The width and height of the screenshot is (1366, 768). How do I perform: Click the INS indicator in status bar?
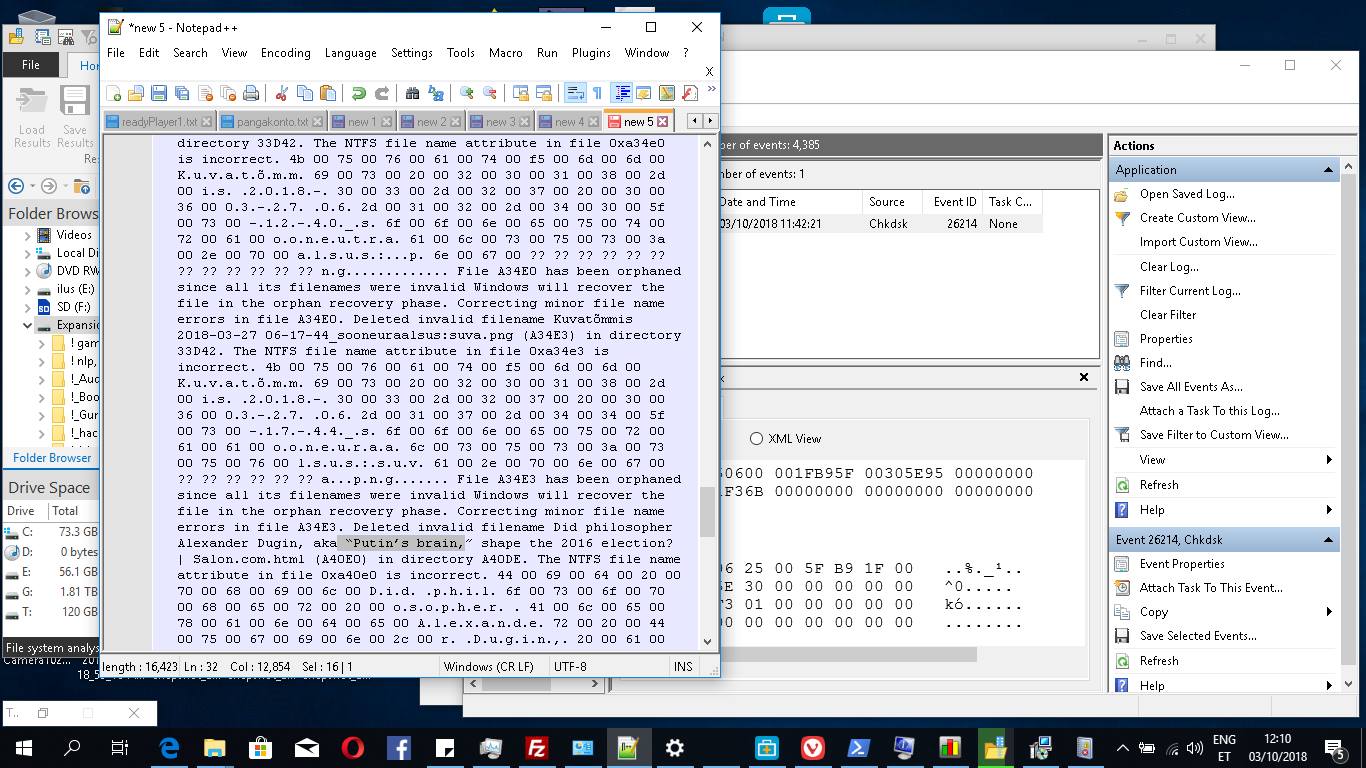683,667
